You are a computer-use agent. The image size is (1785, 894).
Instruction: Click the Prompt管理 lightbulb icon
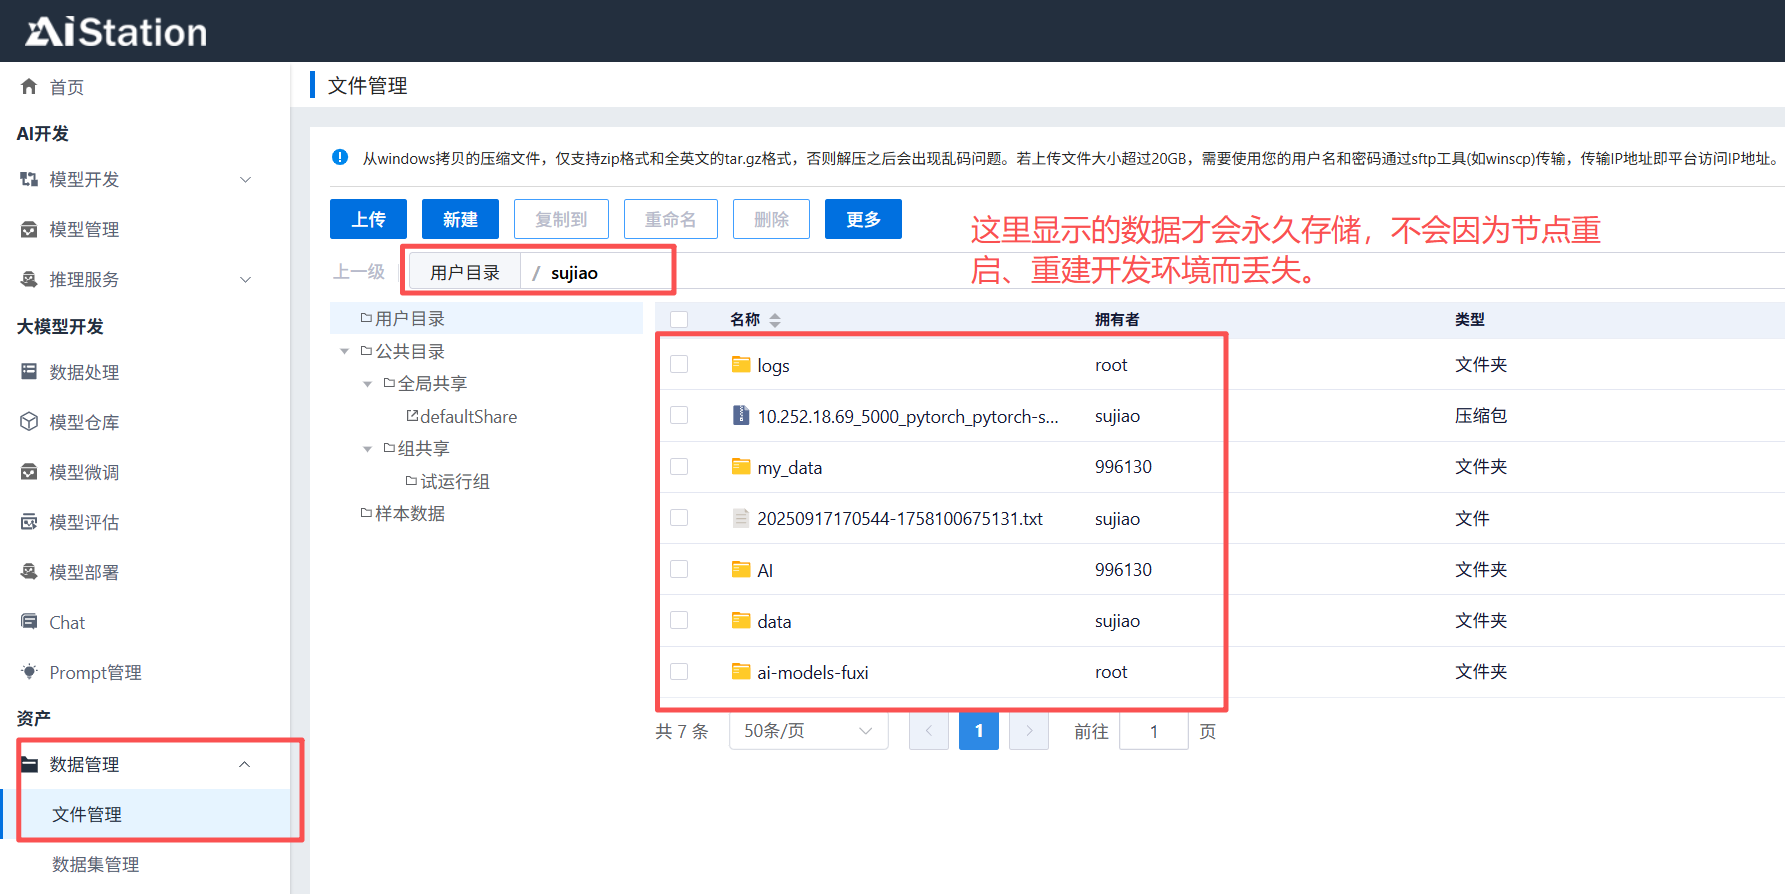29,672
